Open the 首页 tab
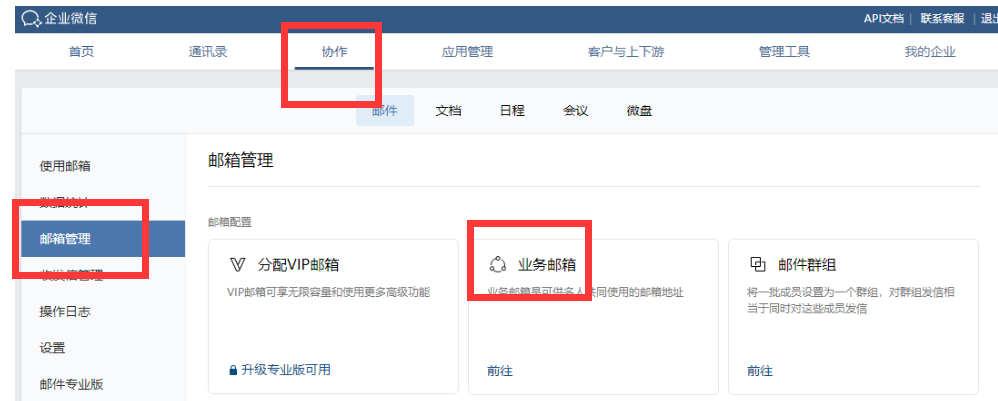Image resolution: width=998 pixels, height=401 pixels. point(81,52)
